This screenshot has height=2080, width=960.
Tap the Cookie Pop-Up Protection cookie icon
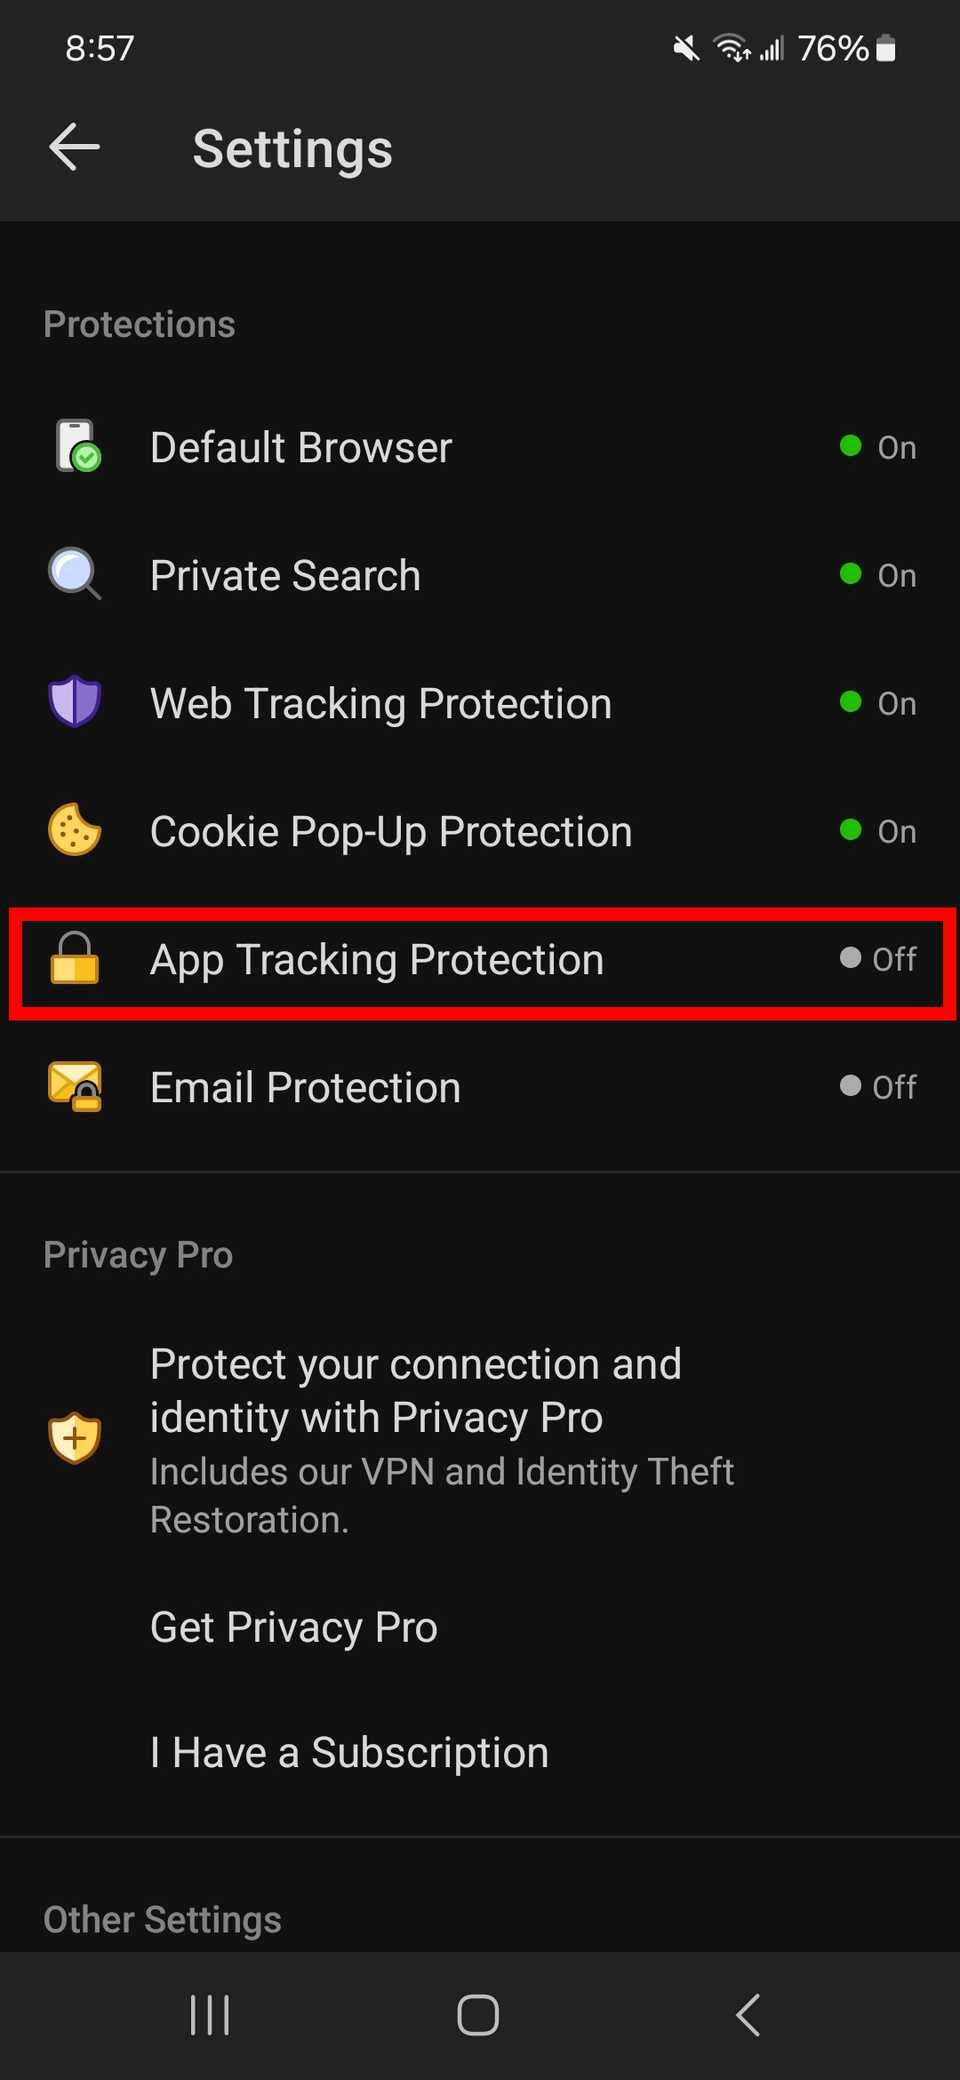pyautogui.click(x=74, y=830)
